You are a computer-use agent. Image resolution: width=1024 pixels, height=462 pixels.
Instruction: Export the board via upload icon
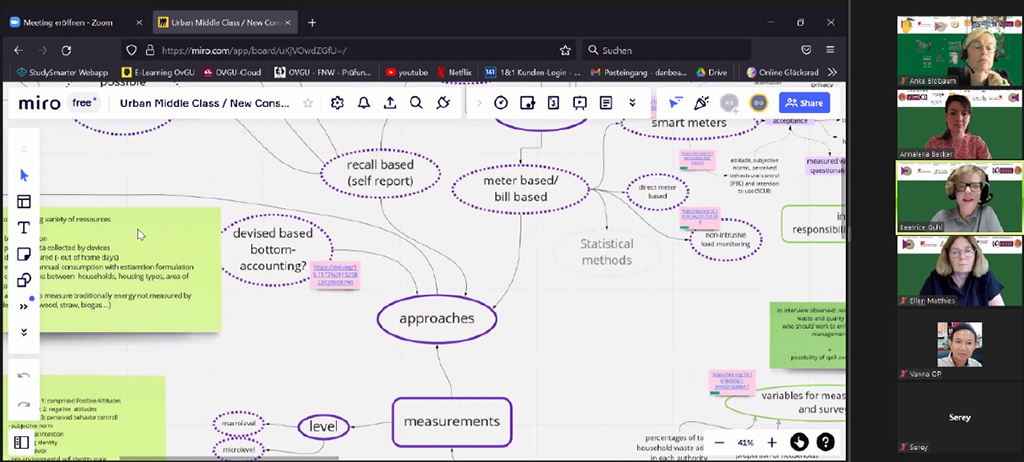click(x=390, y=103)
